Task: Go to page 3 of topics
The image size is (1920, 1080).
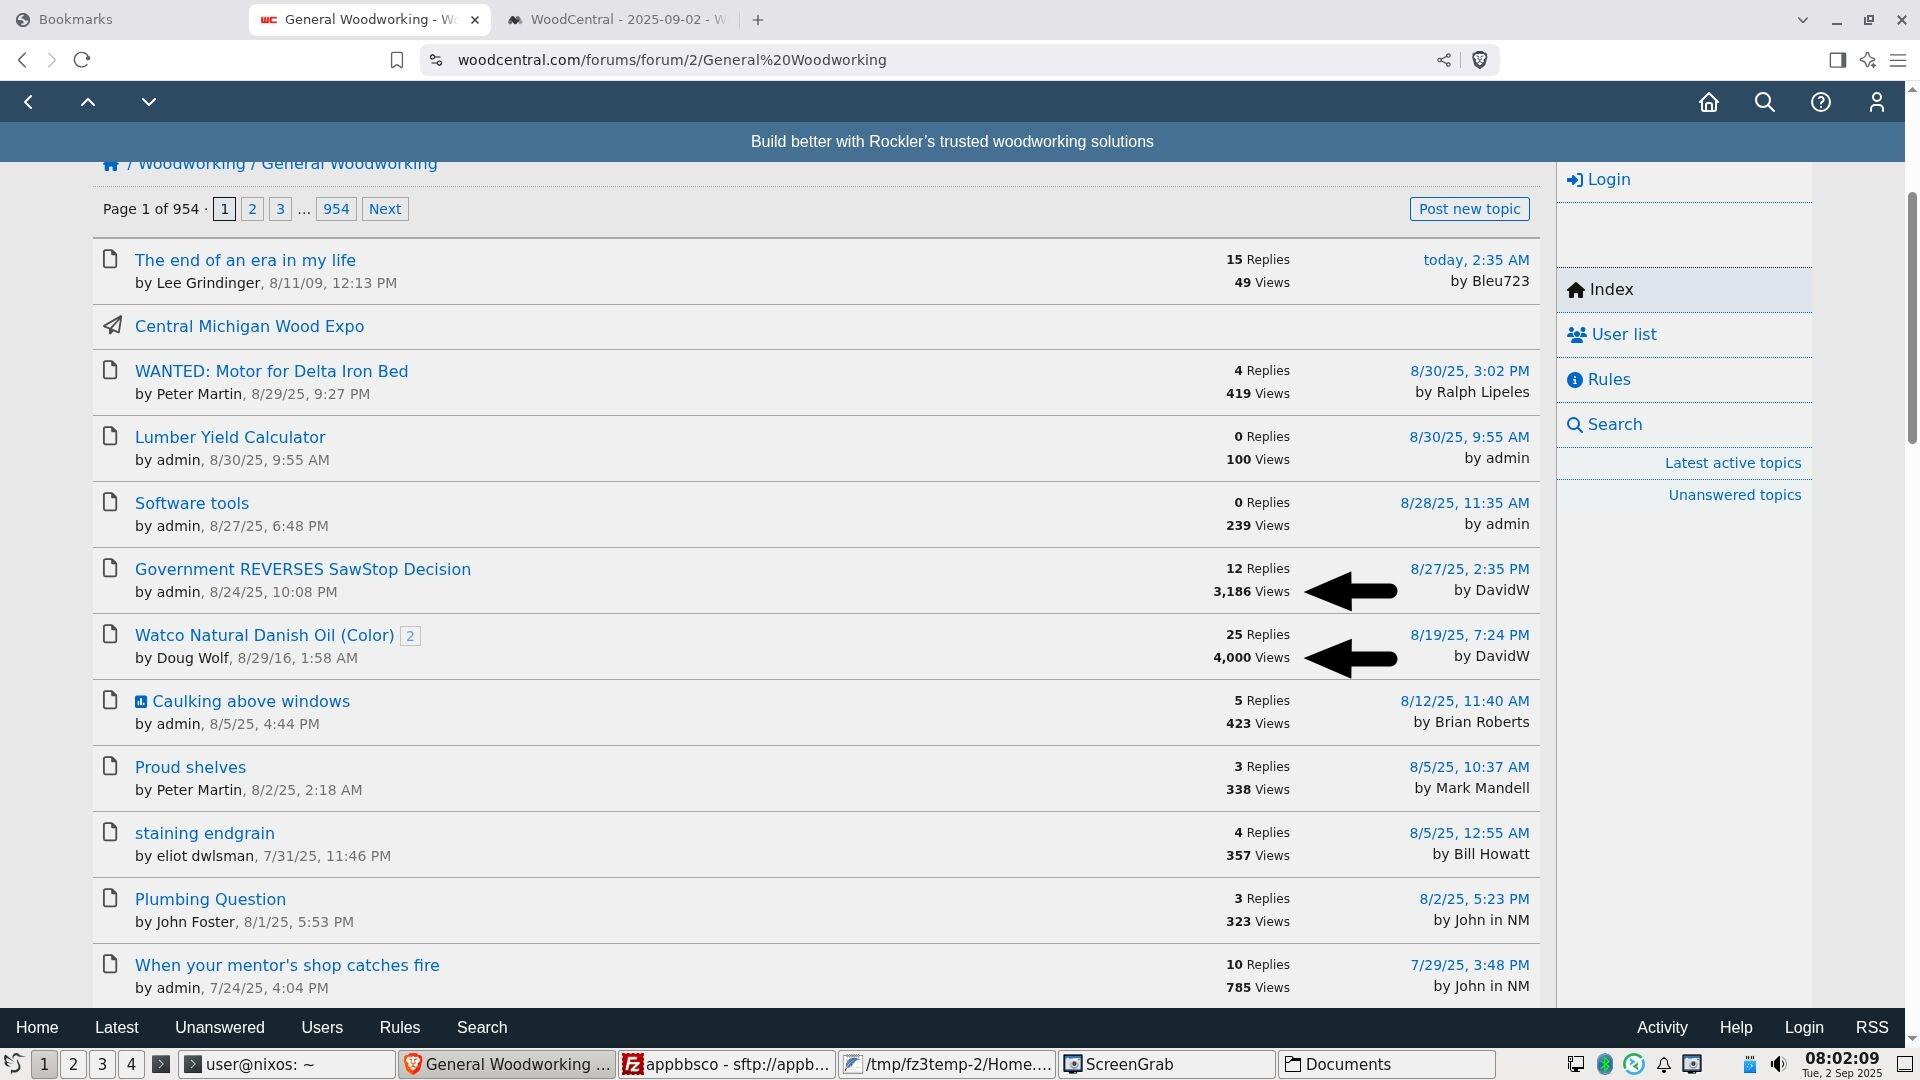Action: pyautogui.click(x=280, y=209)
